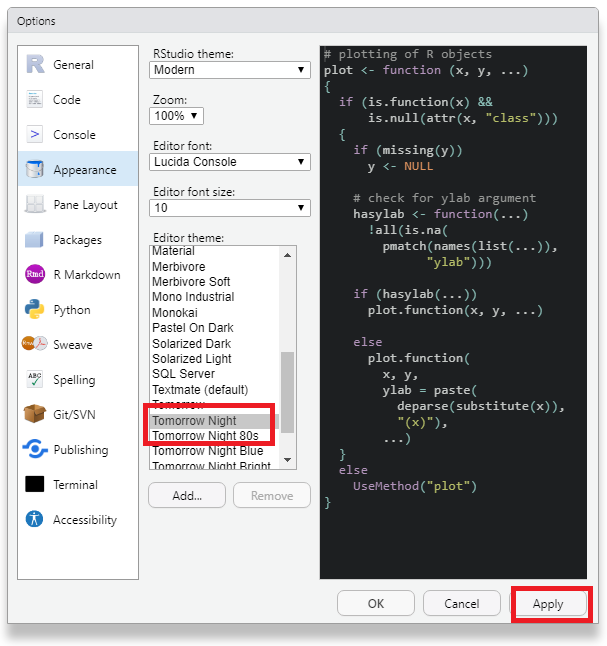Screen dimensions: 607x646
Task: Click the R Markdown Rmd icon
Action: (x=35, y=274)
